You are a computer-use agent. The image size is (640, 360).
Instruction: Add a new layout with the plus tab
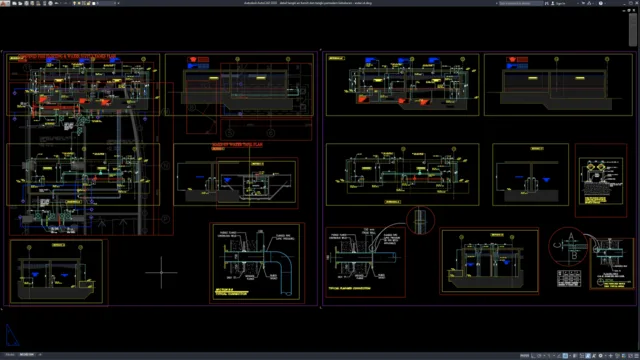pos(40,355)
